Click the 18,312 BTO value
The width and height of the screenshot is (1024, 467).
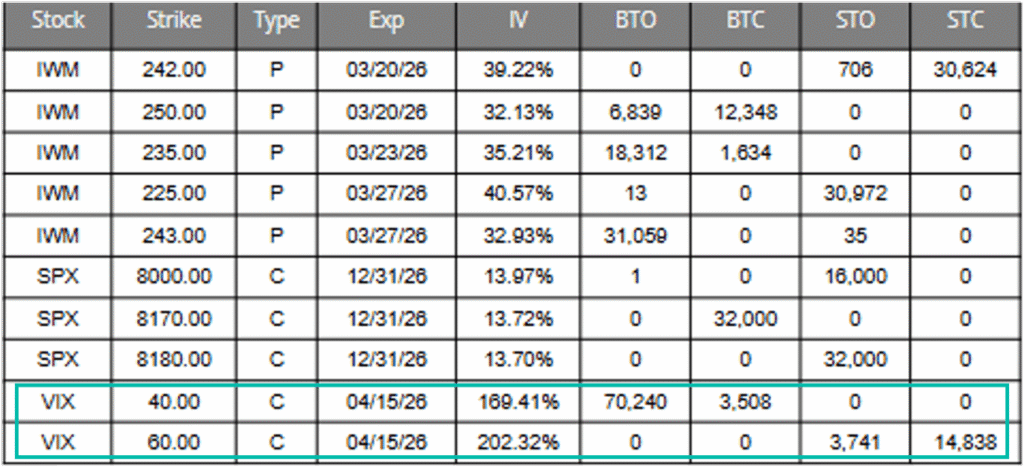[635, 152]
